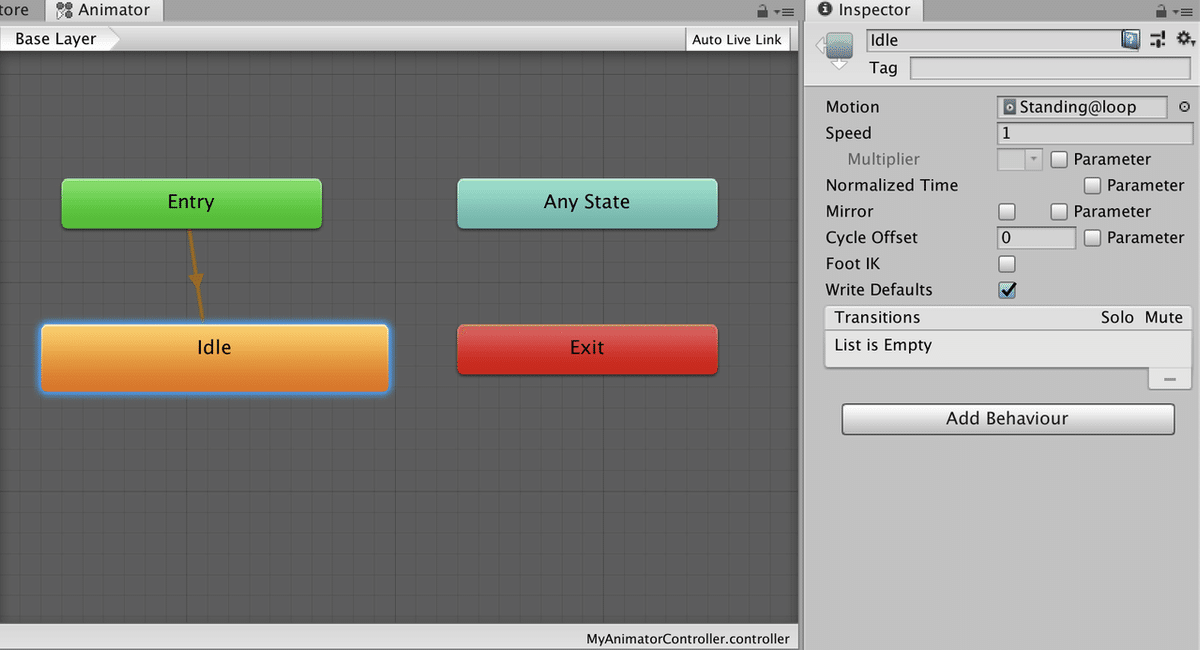This screenshot has width=1200, height=650.
Task: Click the Normalized Time label
Action: pyautogui.click(x=892, y=185)
